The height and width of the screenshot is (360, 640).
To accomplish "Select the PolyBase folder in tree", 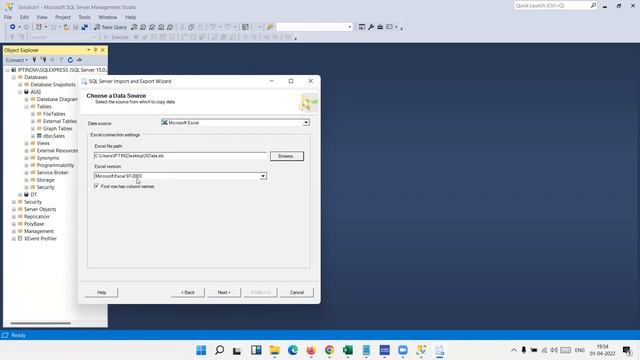I will (x=34, y=224).
